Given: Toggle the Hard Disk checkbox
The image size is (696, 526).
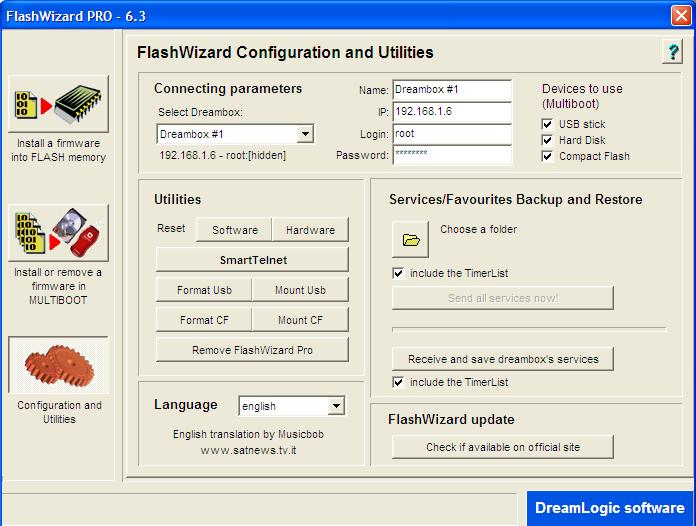Looking at the screenshot, I should tap(547, 140).
